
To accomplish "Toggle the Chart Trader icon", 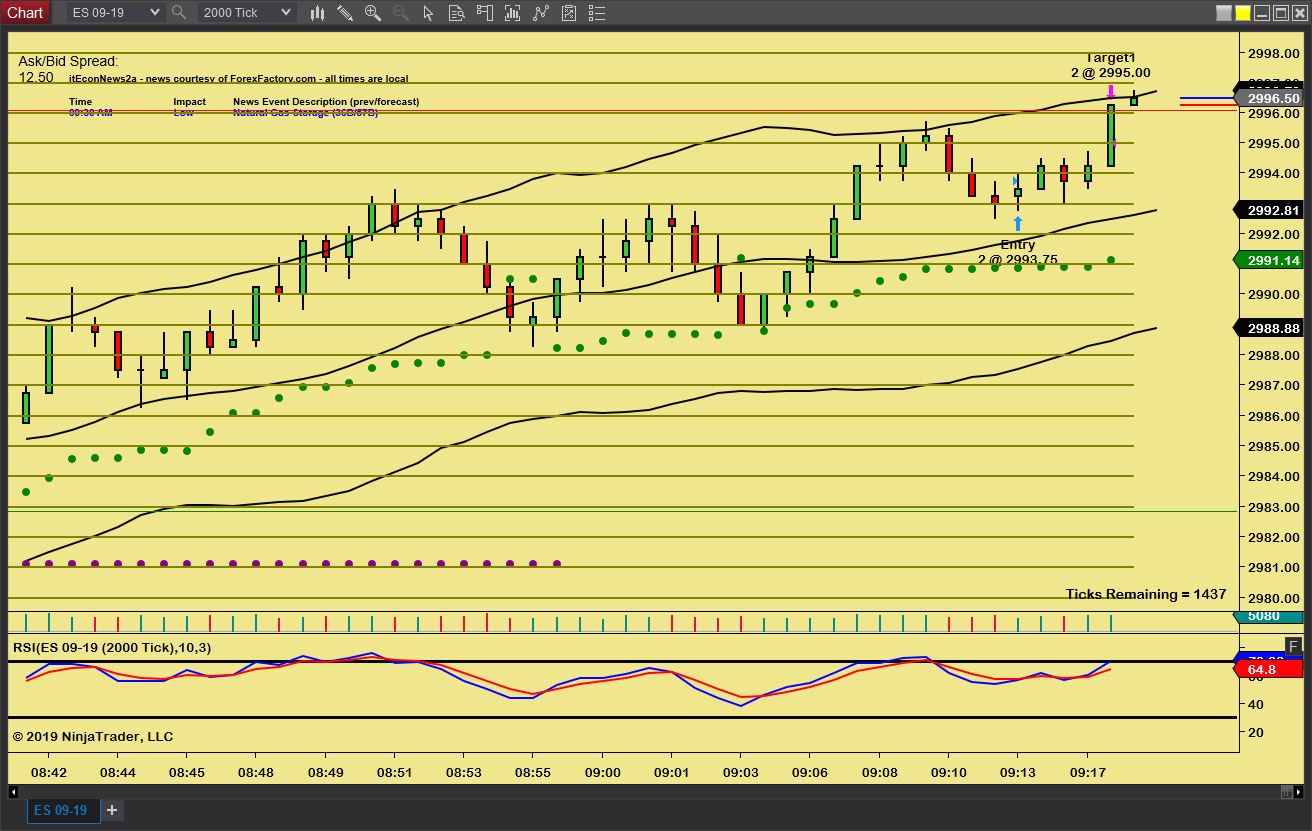I will (x=485, y=13).
